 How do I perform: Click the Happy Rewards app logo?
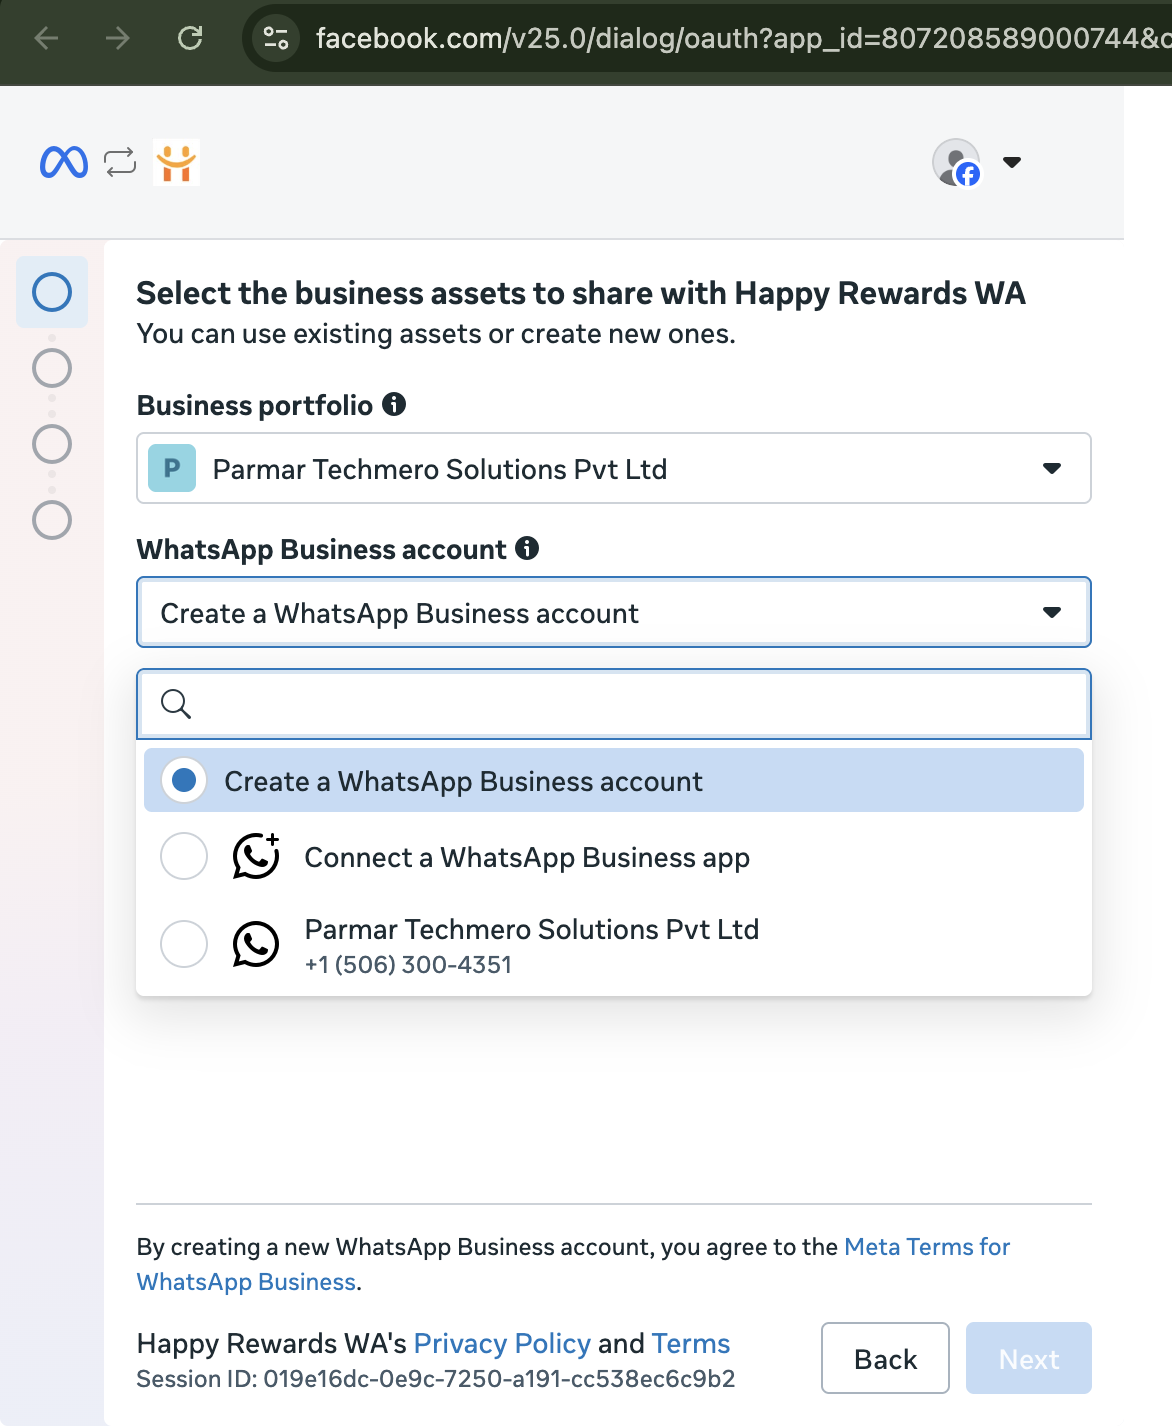coord(176,162)
